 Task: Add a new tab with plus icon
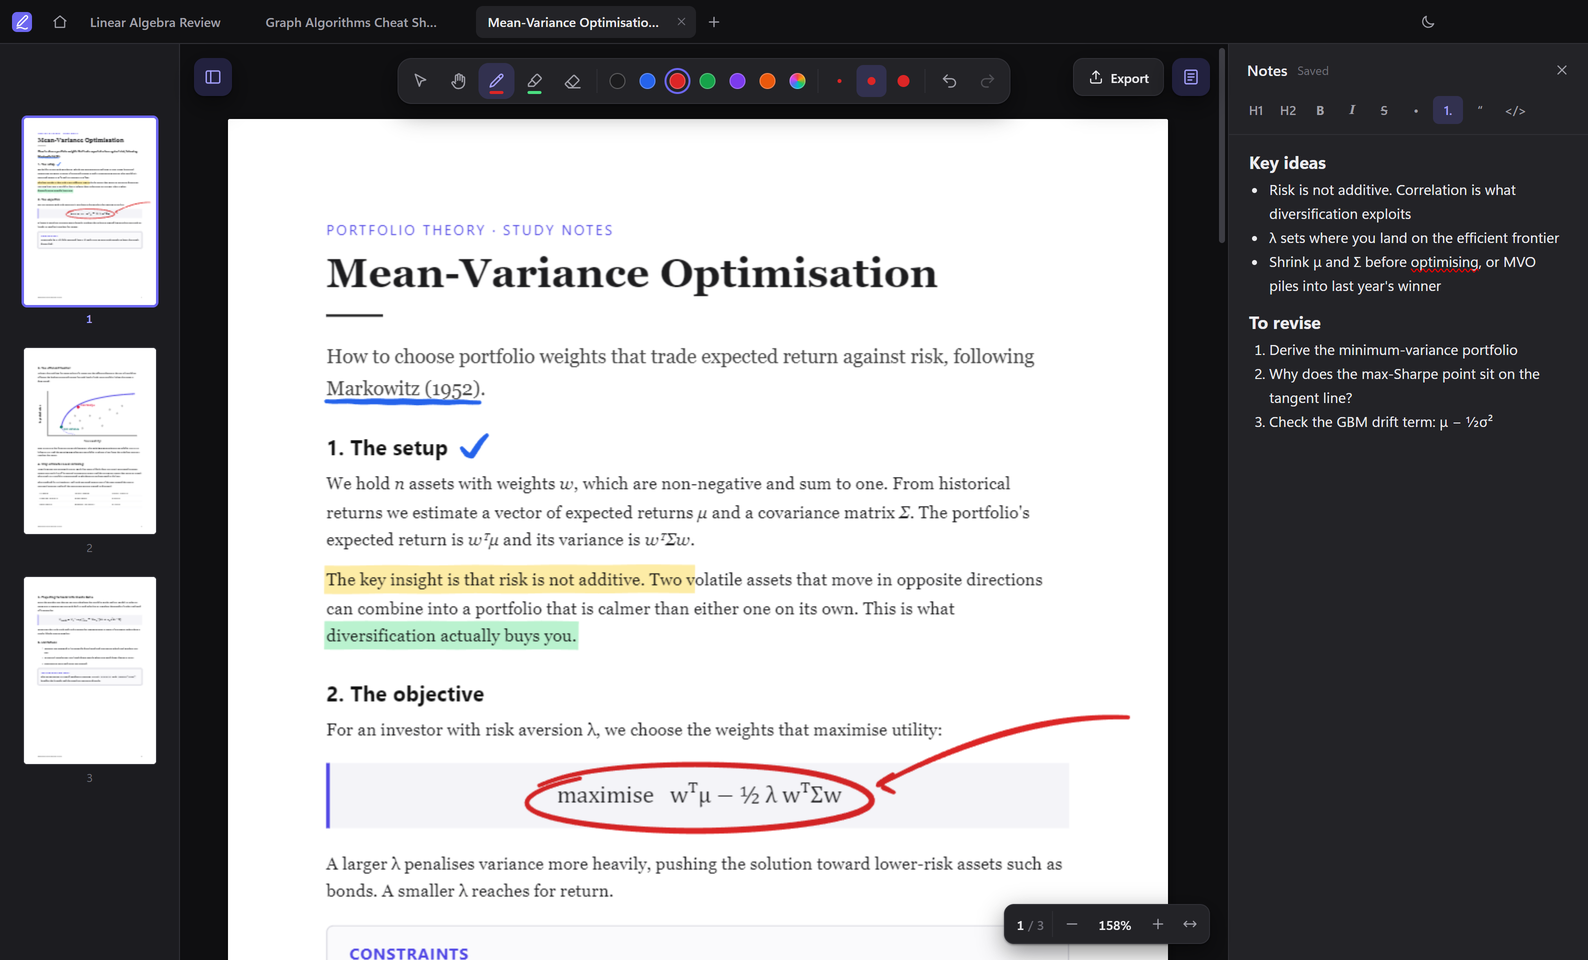tap(714, 22)
